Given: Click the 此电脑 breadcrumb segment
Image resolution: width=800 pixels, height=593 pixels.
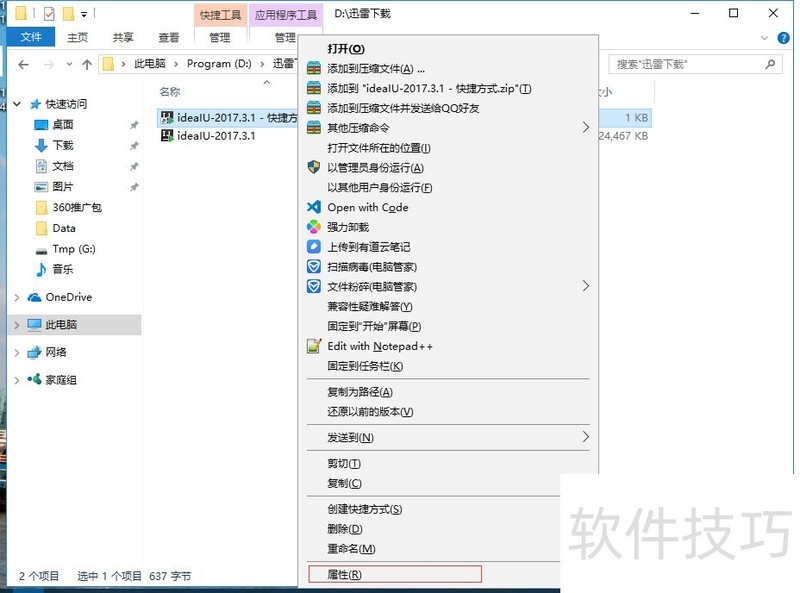Looking at the screenshot, I should (x=149, y=64).
